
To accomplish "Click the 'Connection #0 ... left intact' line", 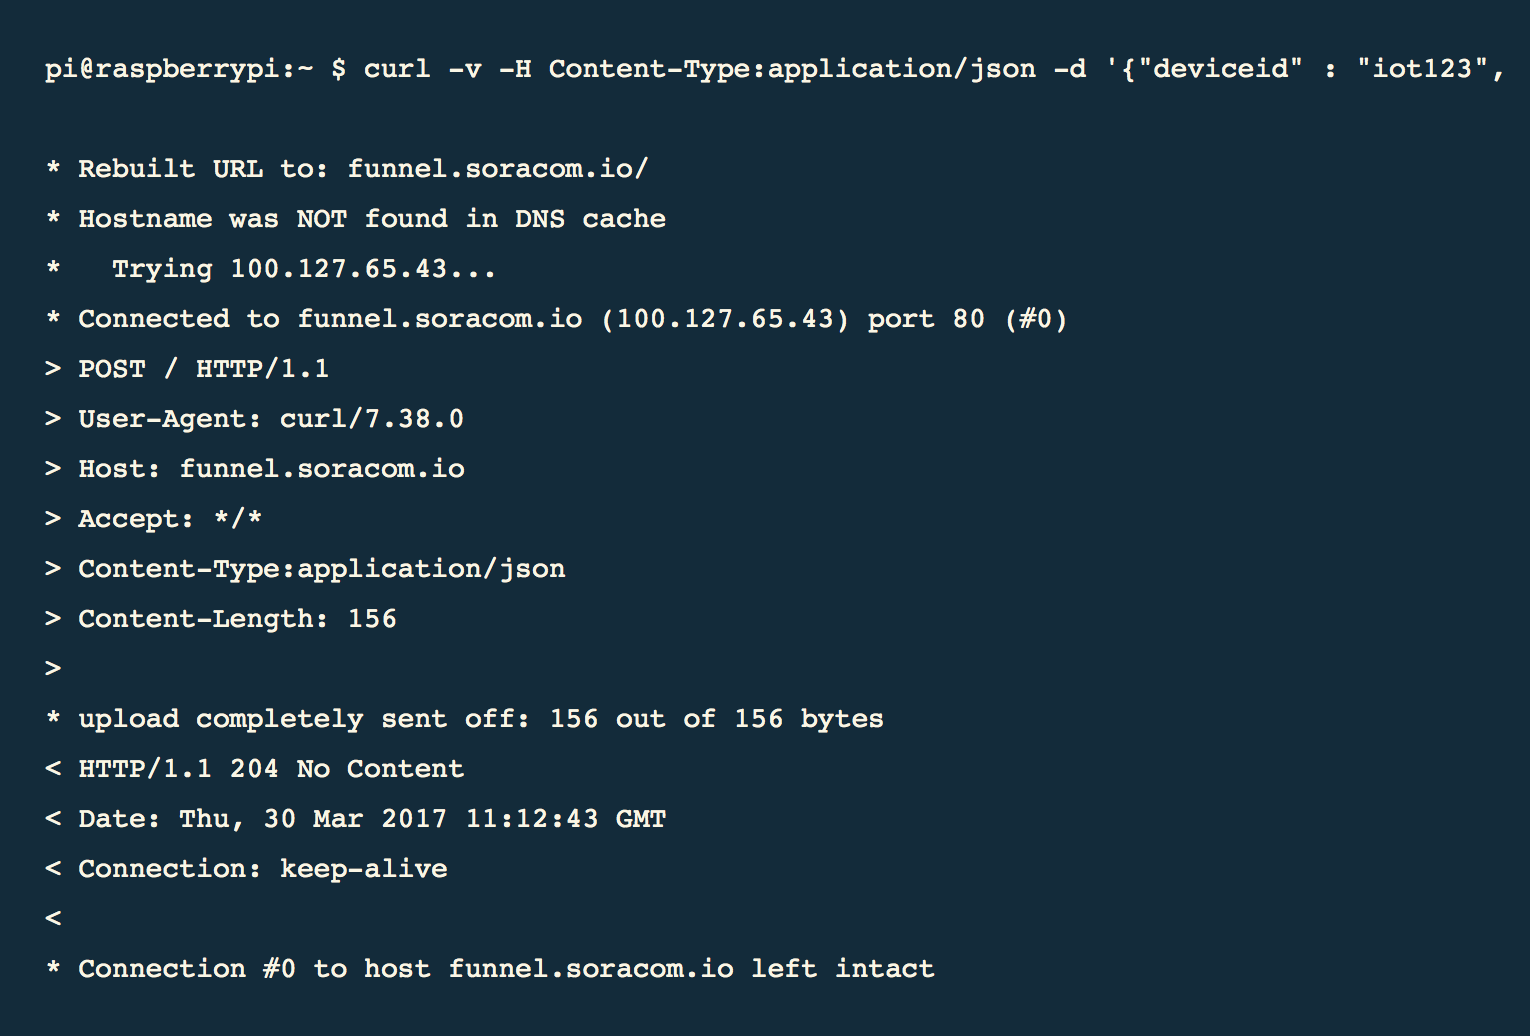I will point(505,969).
